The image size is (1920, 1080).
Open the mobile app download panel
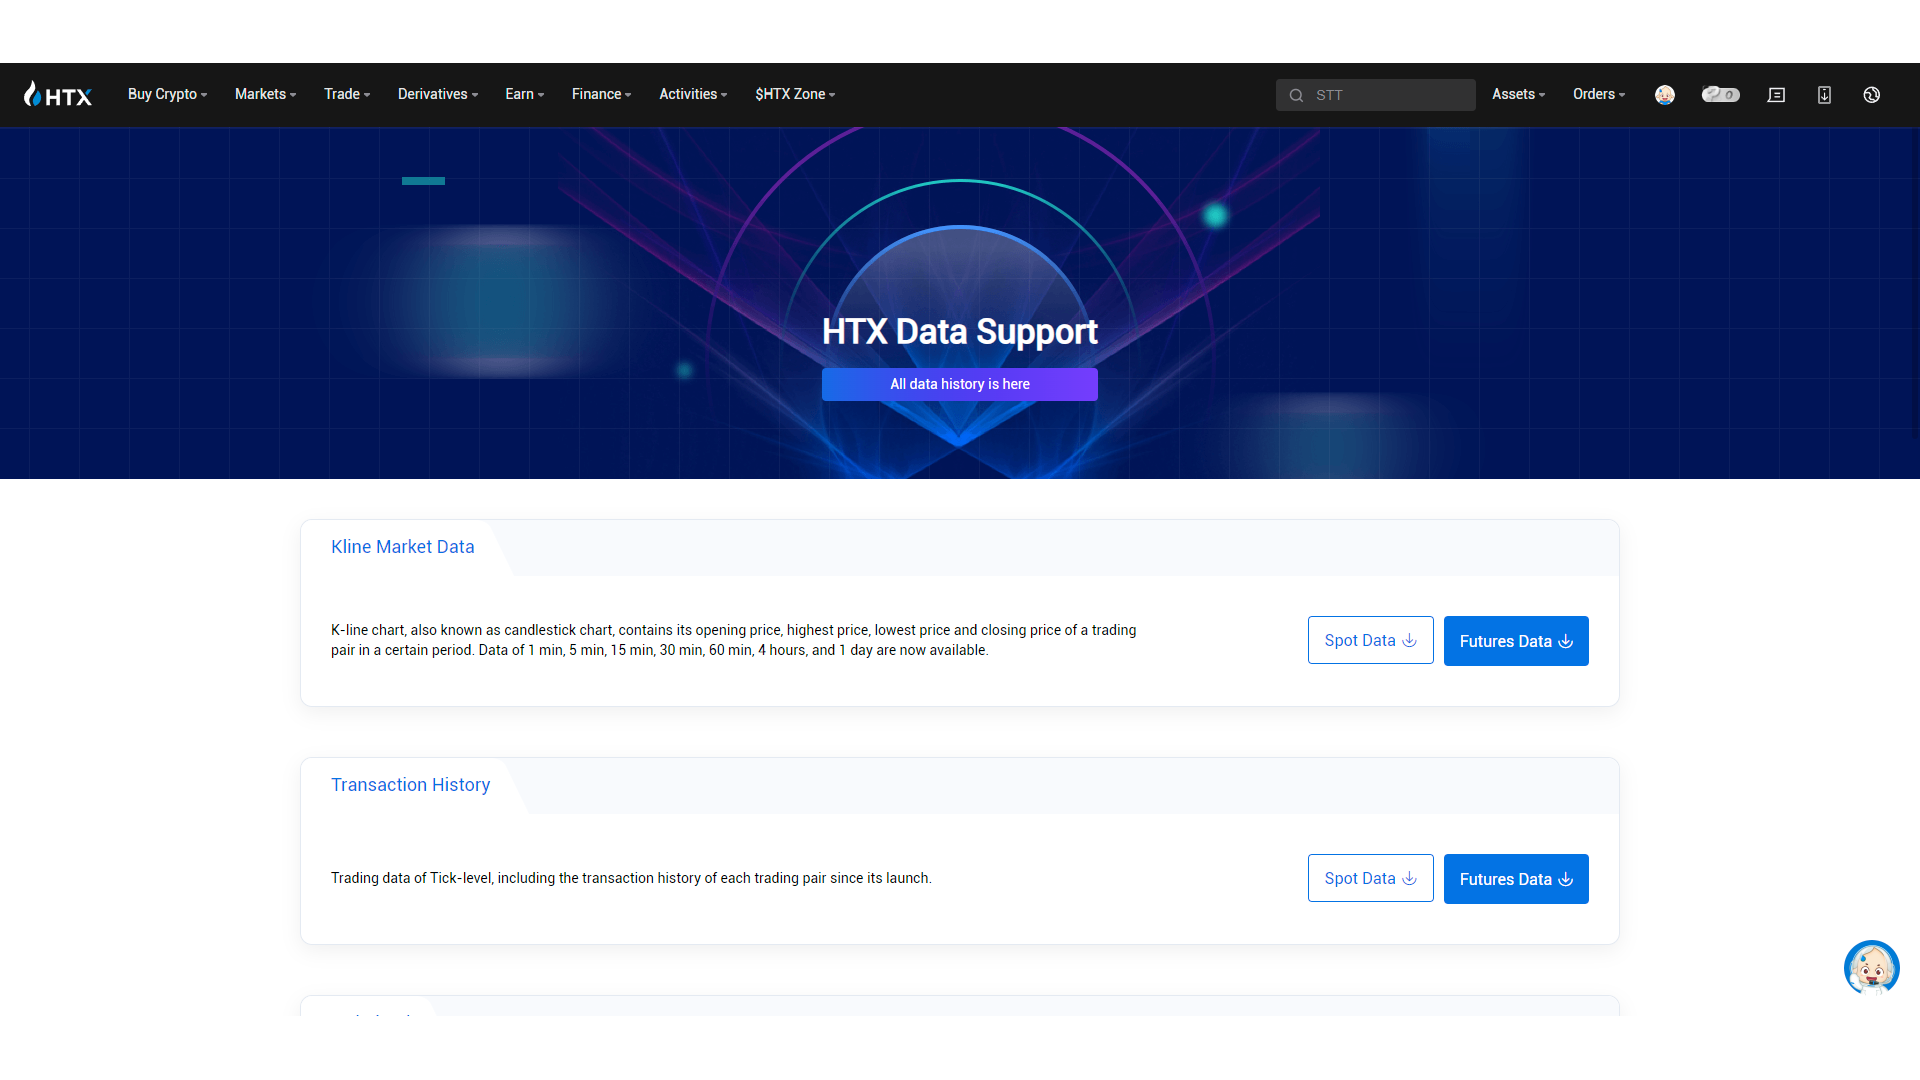pos(1824,94)
